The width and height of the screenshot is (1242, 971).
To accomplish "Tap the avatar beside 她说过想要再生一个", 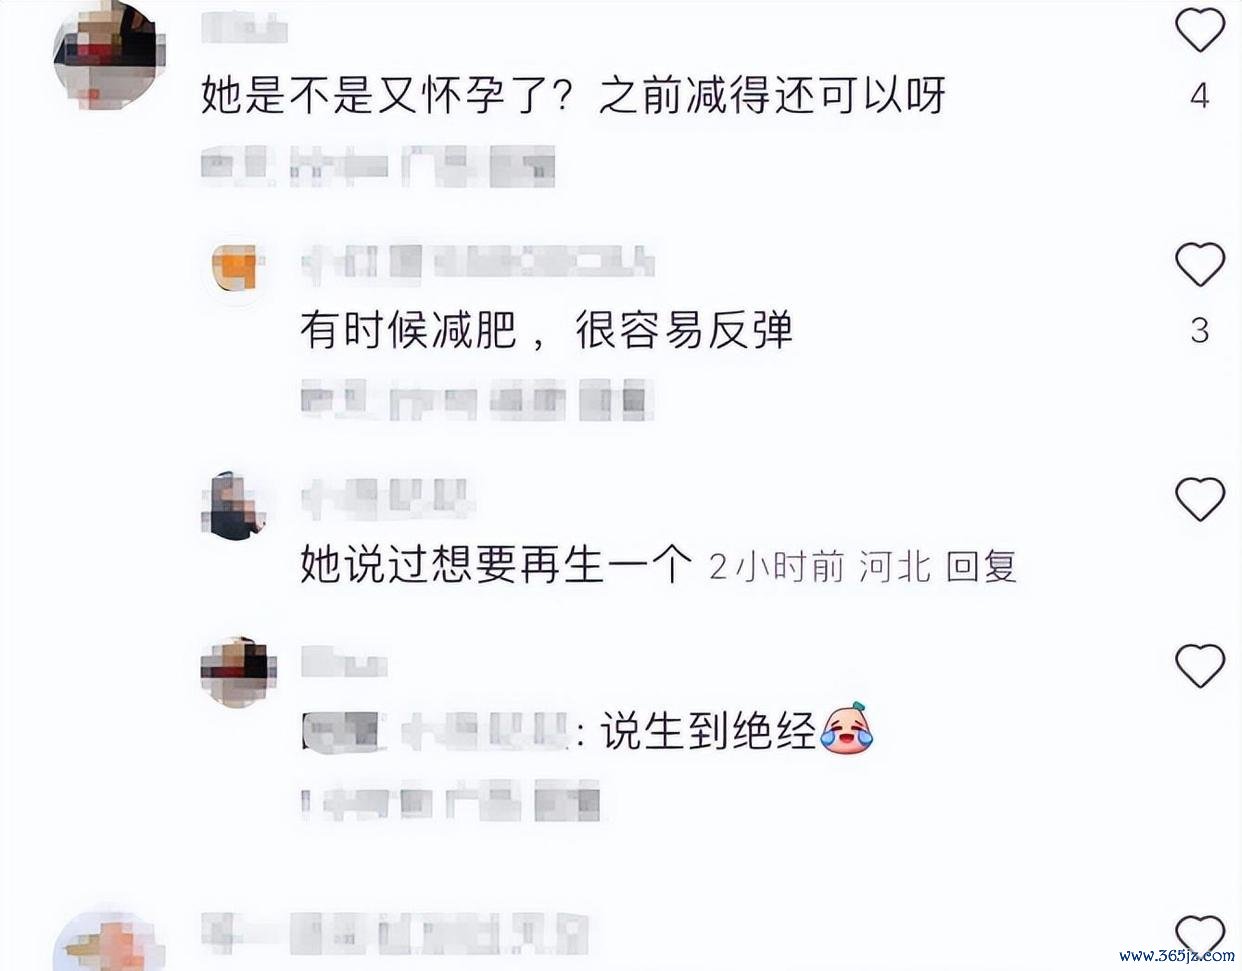I will click(236, 506).
